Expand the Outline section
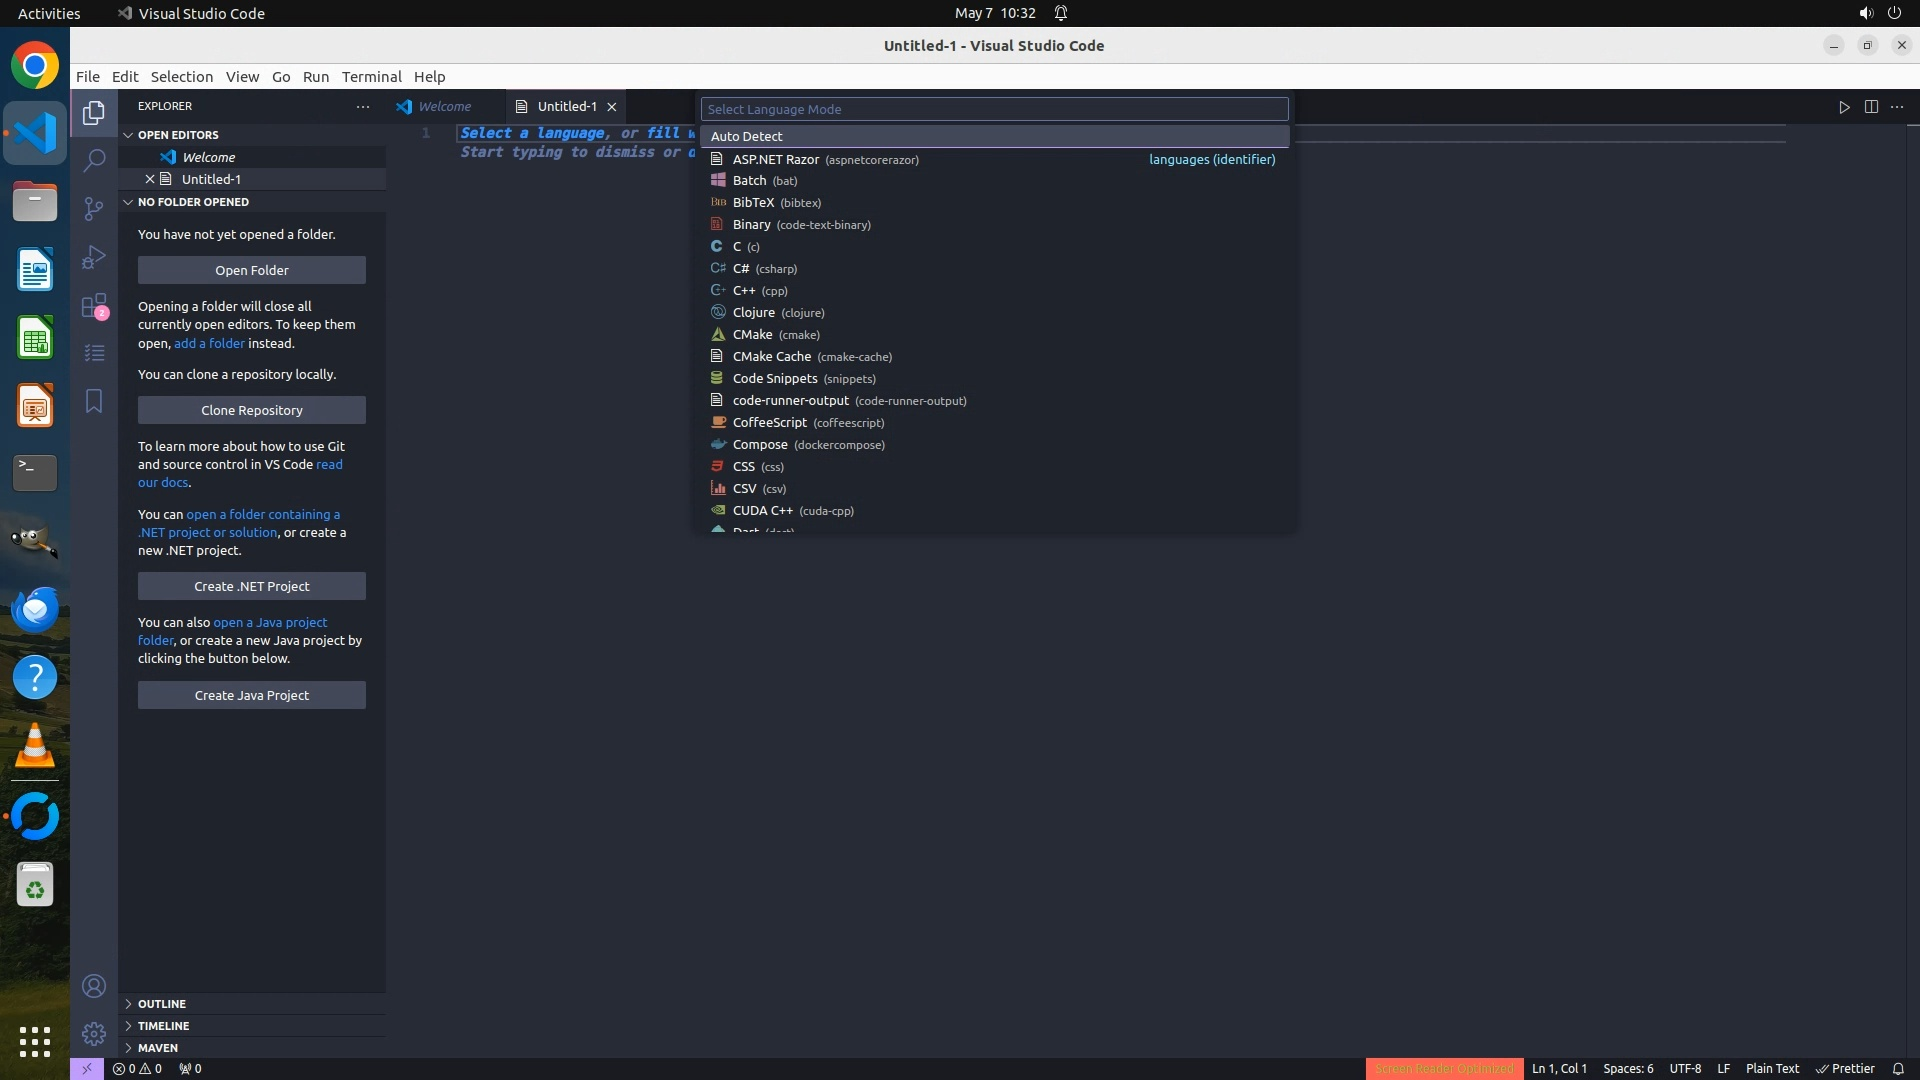Screen dimensions: 1920x1080 tap(161, 1004)
